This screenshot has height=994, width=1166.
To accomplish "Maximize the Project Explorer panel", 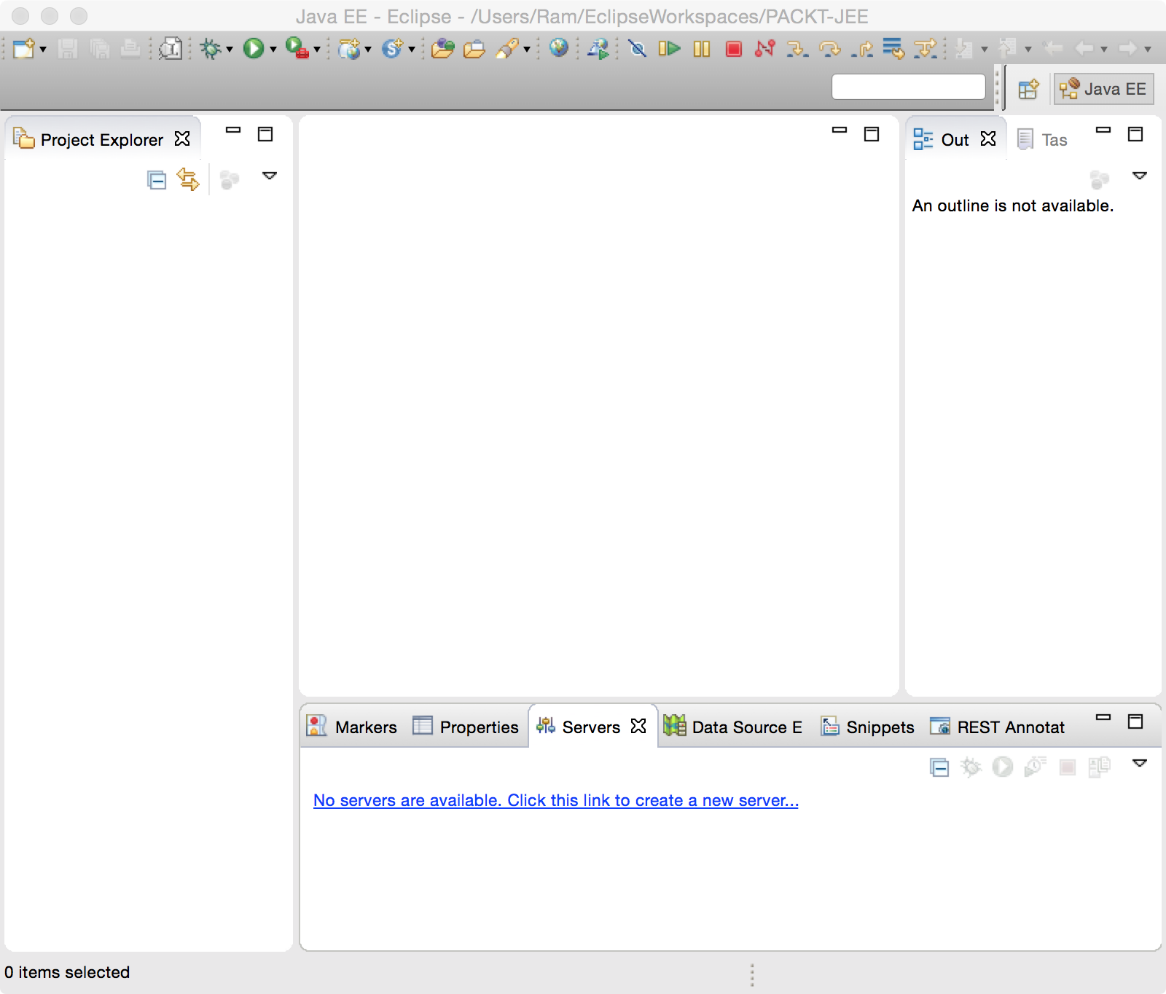I will click(265, 134).
